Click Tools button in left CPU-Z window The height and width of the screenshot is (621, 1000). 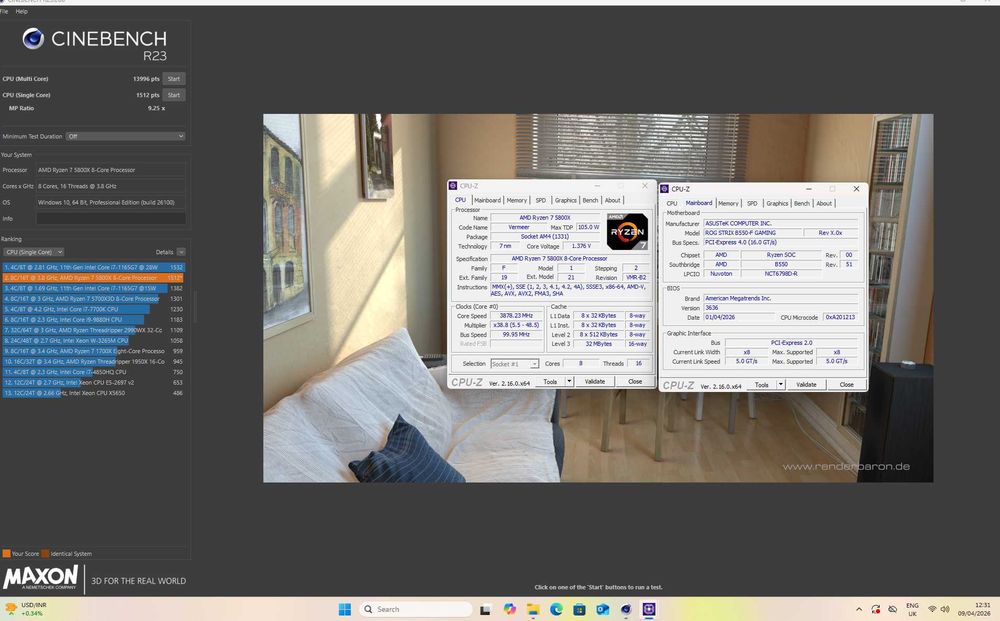tap(550, 381)
